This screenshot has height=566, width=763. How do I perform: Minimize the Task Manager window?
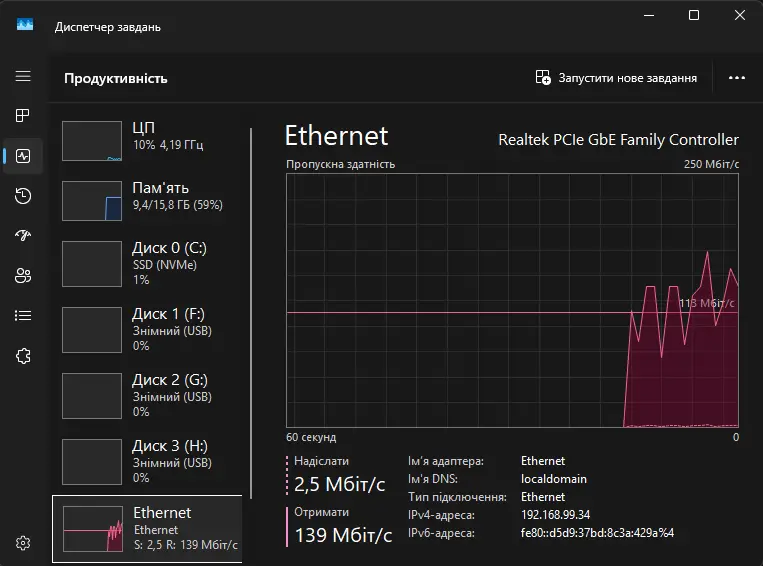(x=649, y=15)
